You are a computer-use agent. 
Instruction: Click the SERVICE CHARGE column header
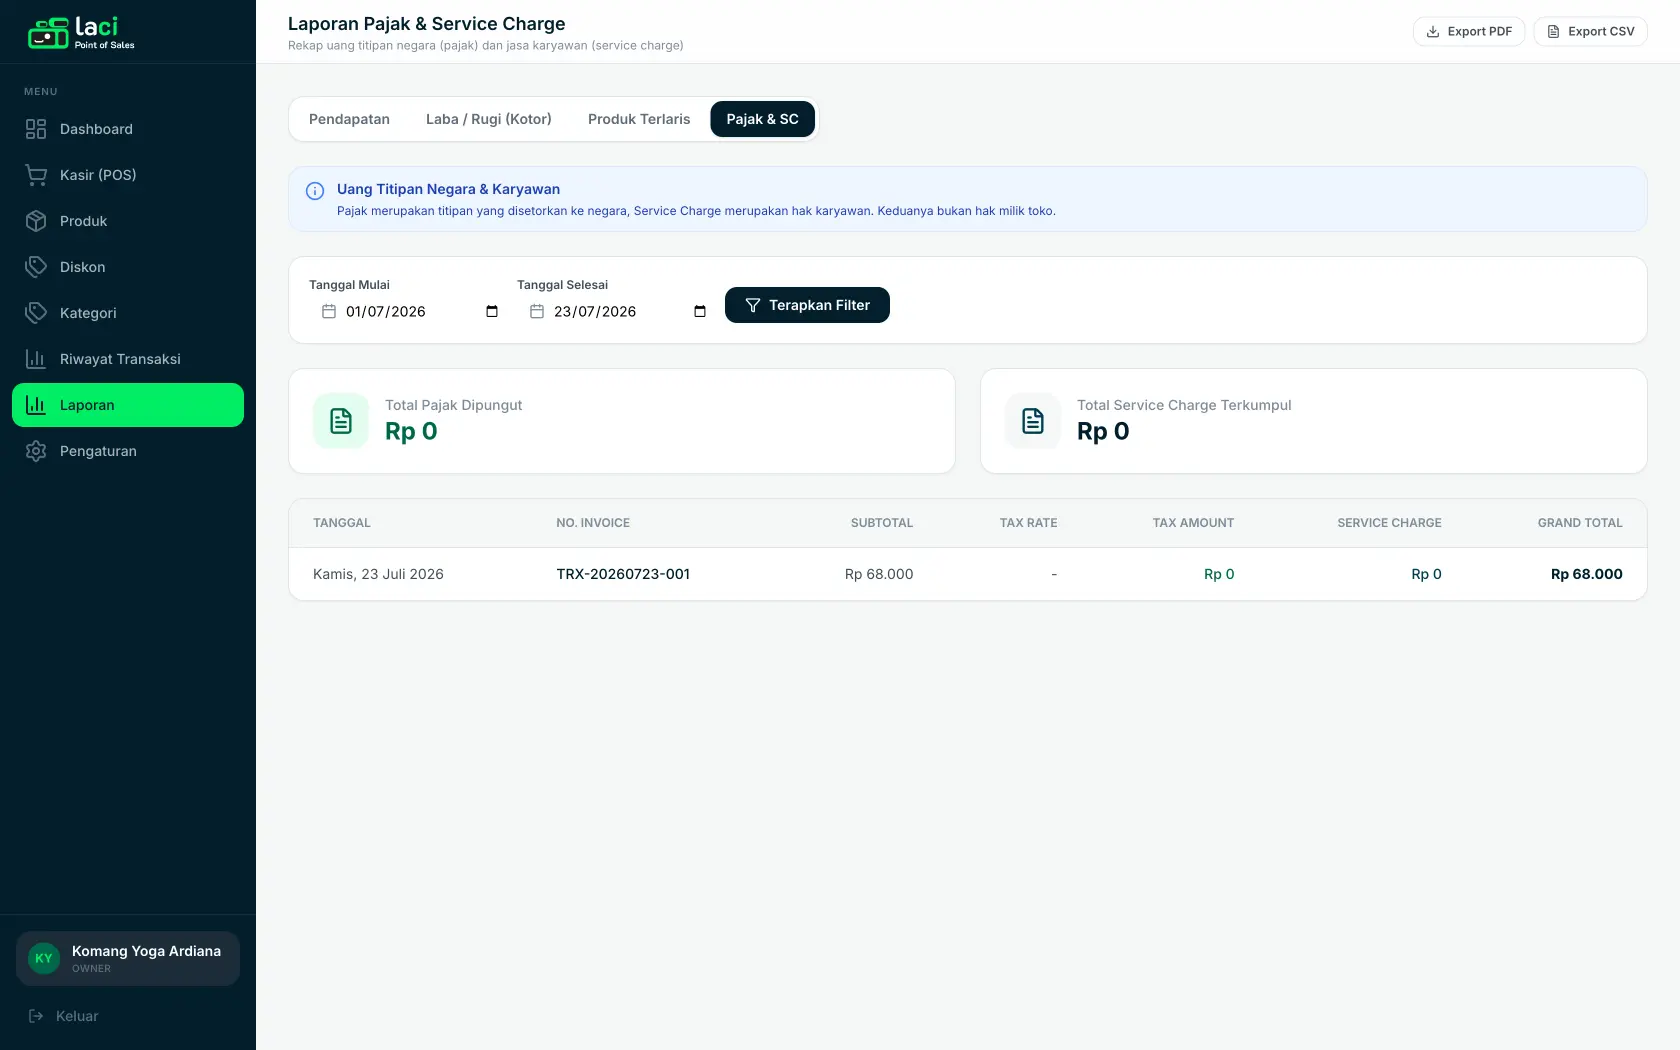(1389, 523)
